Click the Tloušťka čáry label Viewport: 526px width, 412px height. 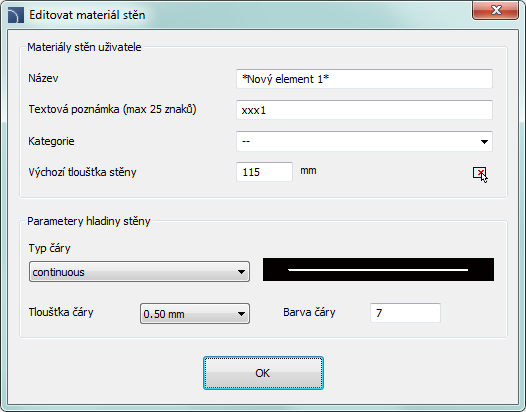[61, 312]
